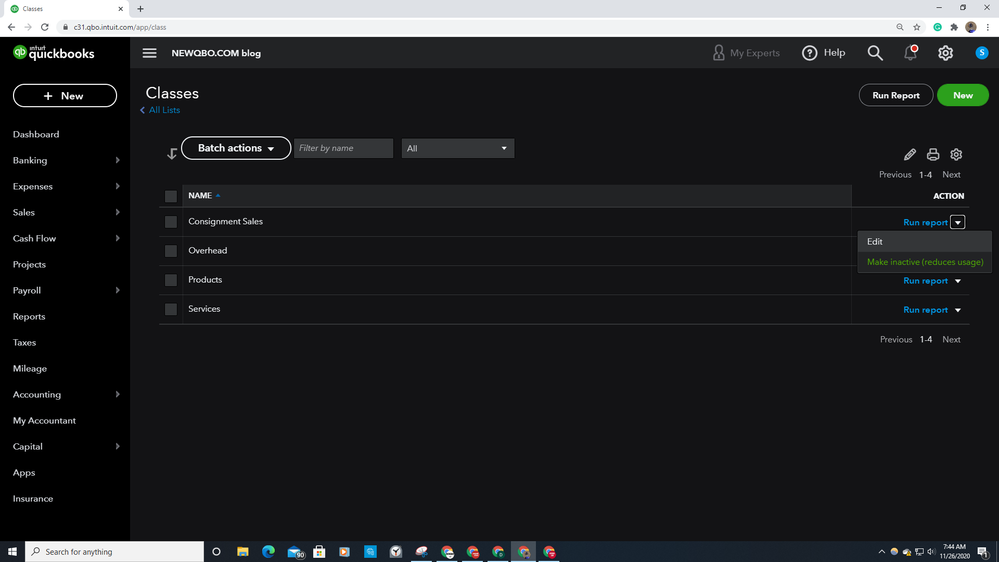The height and width of the screenshot is (562, 999).
Task: Bookmark this page with star icon
Action: coord(917,27)
